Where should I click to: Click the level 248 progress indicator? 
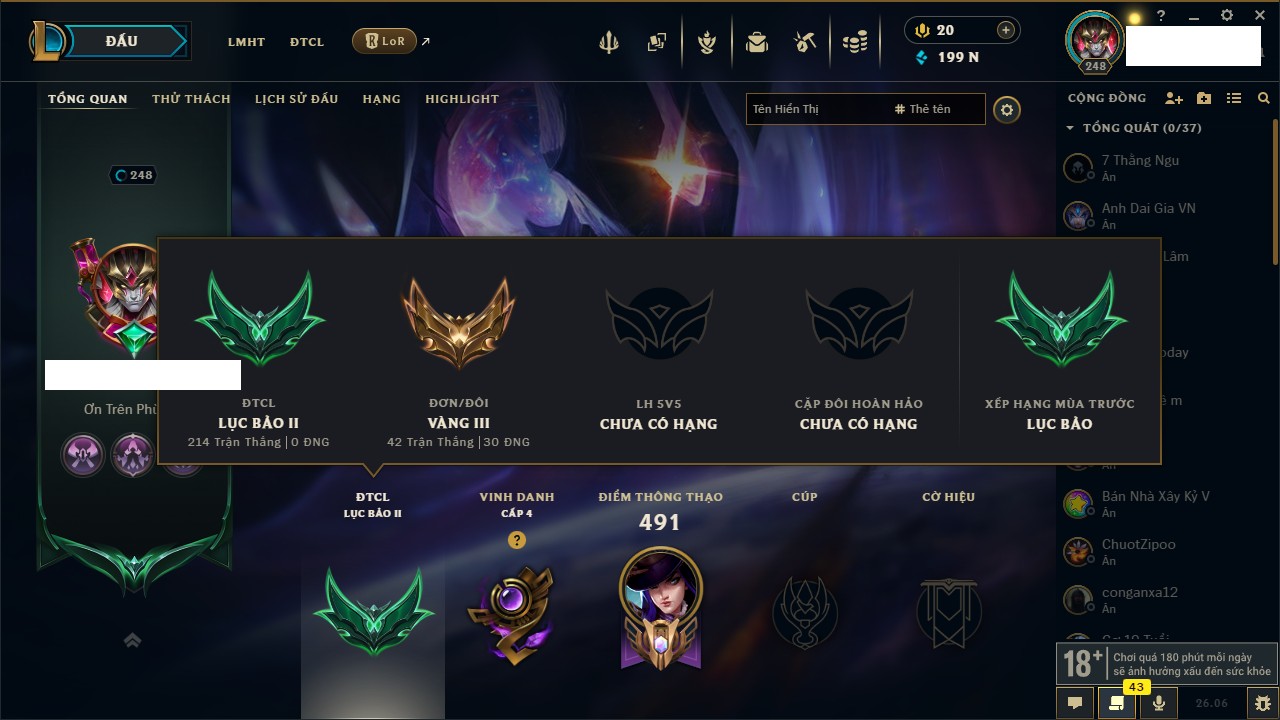[134, 175]
